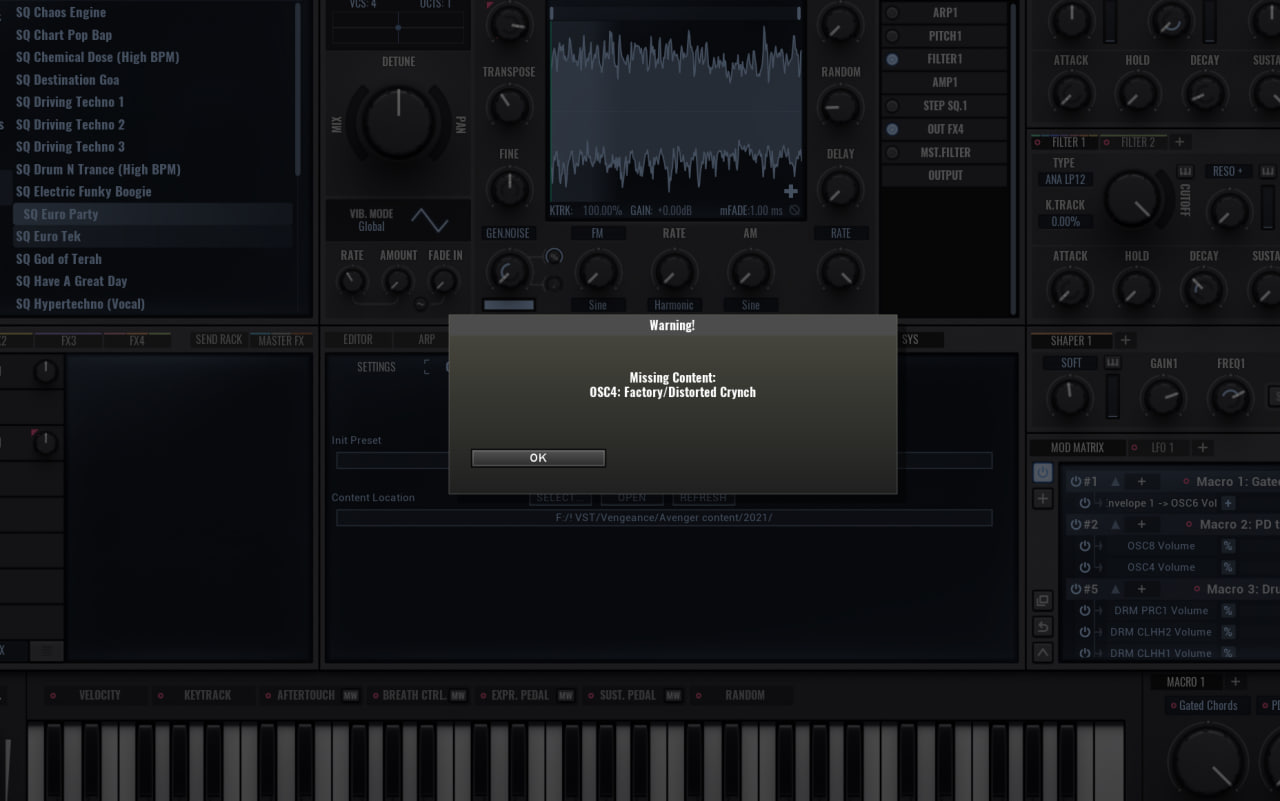
Task: Click the keyboard icon beside CUTOFF
Action: point(1186,171)
